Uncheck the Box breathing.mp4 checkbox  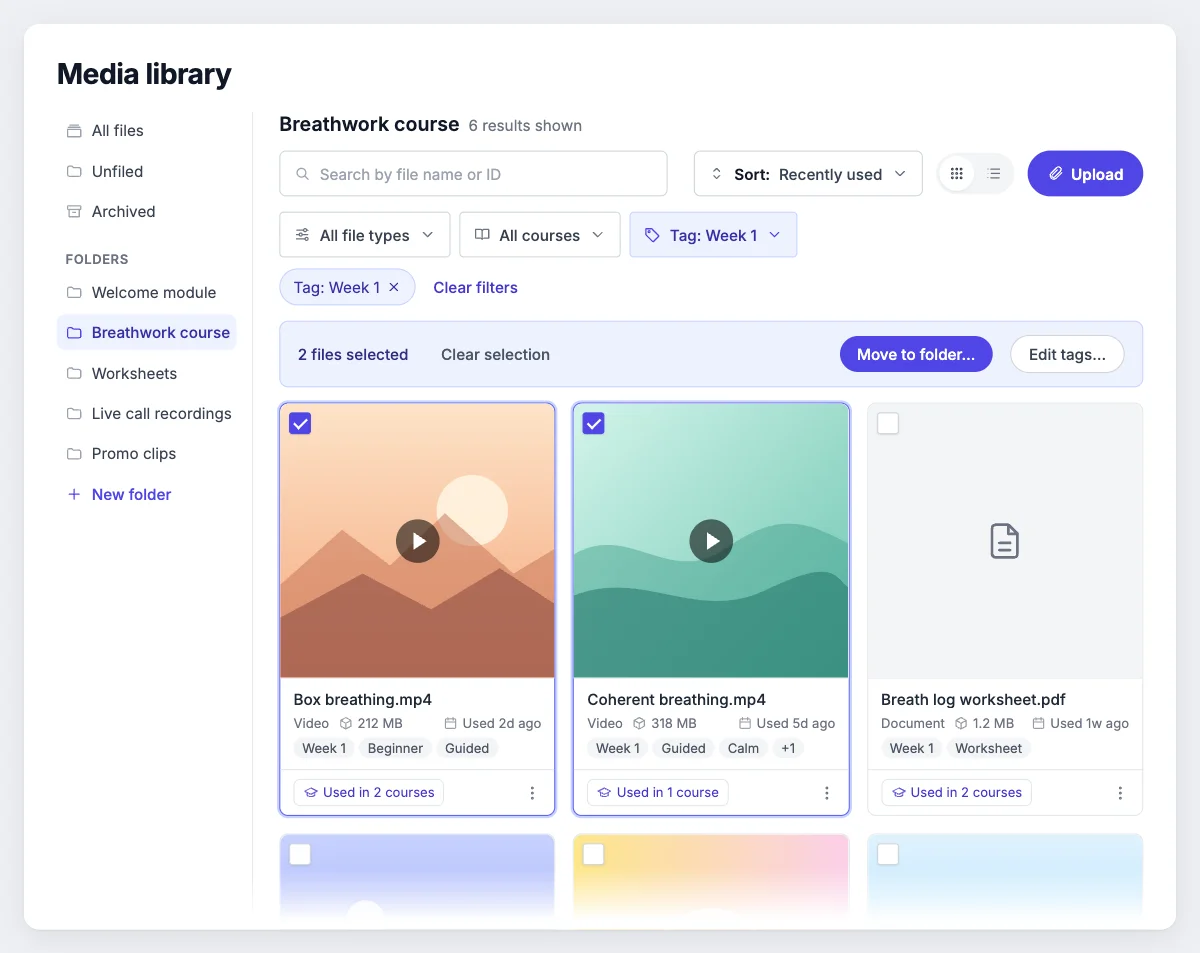point(300,423)
